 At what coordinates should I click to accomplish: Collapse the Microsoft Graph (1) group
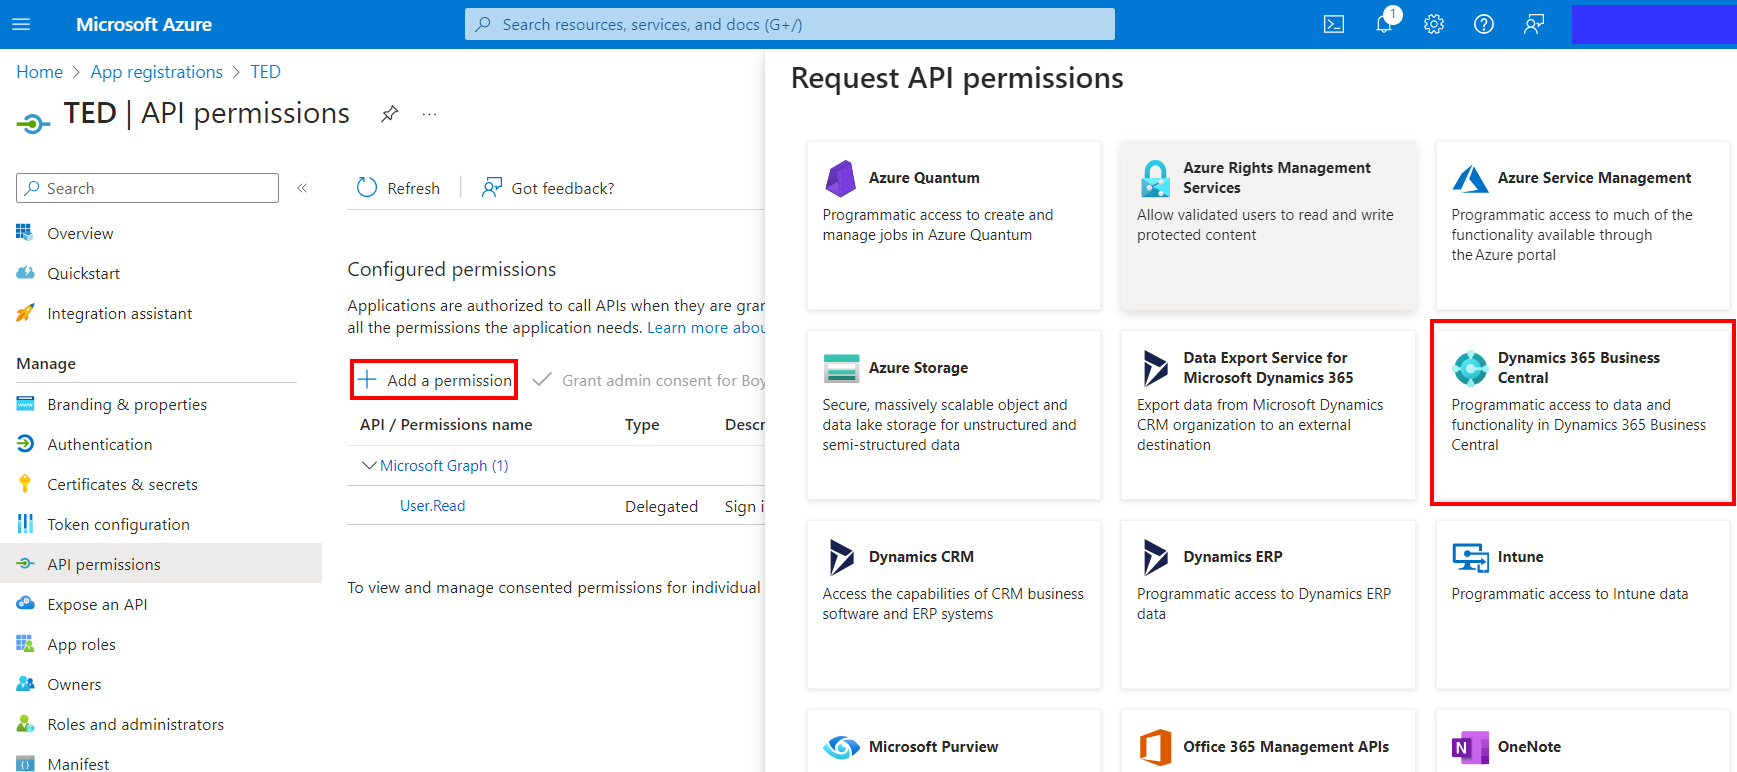(x=369, y=465)
